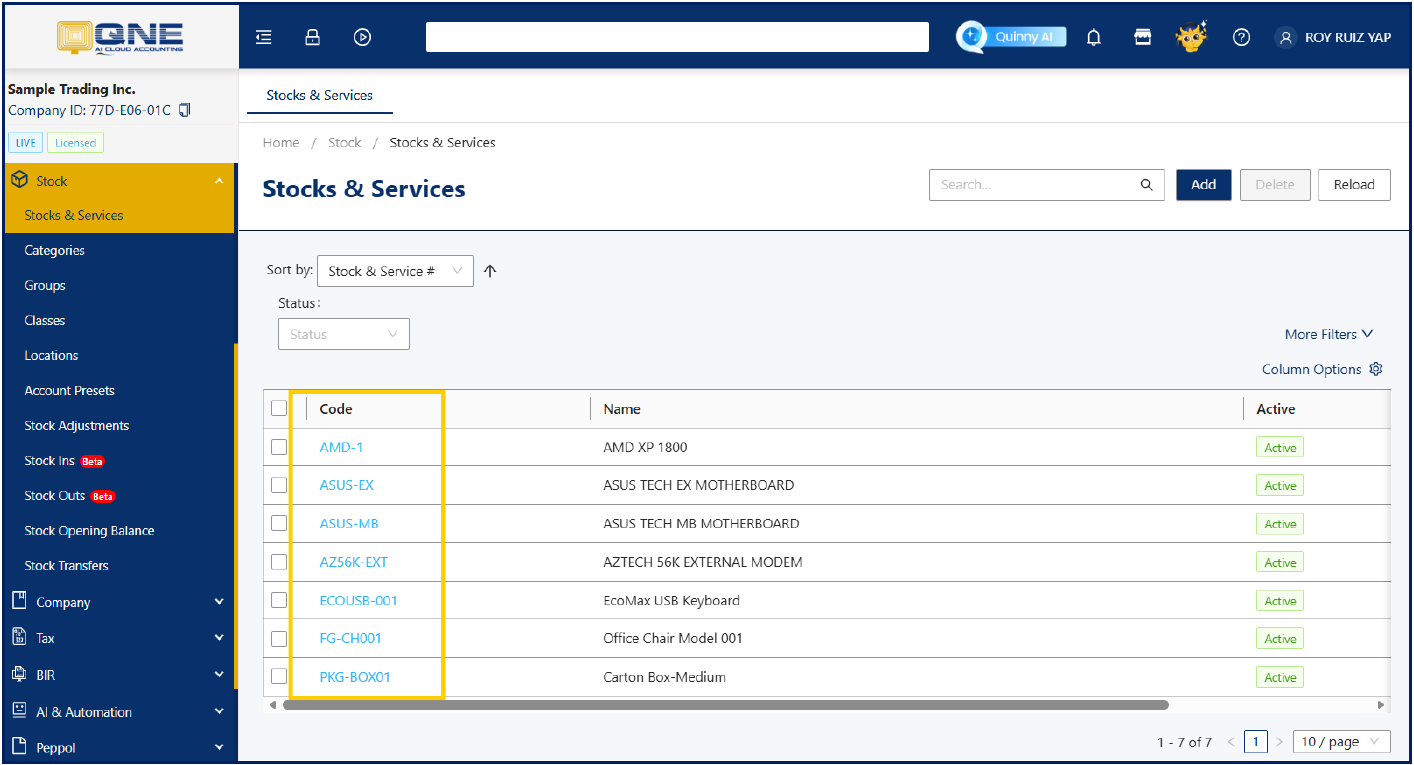Click Home breadcrumb link
This screenshot has height=765, width=1414.
pyautogui.click(x=281, y=142)
